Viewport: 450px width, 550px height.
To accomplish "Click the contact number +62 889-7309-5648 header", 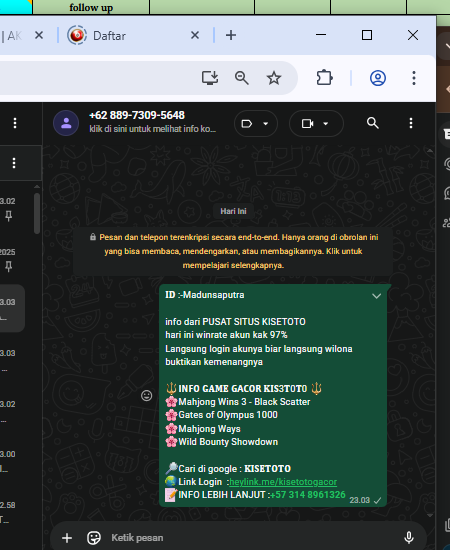I will coord(137,115).
